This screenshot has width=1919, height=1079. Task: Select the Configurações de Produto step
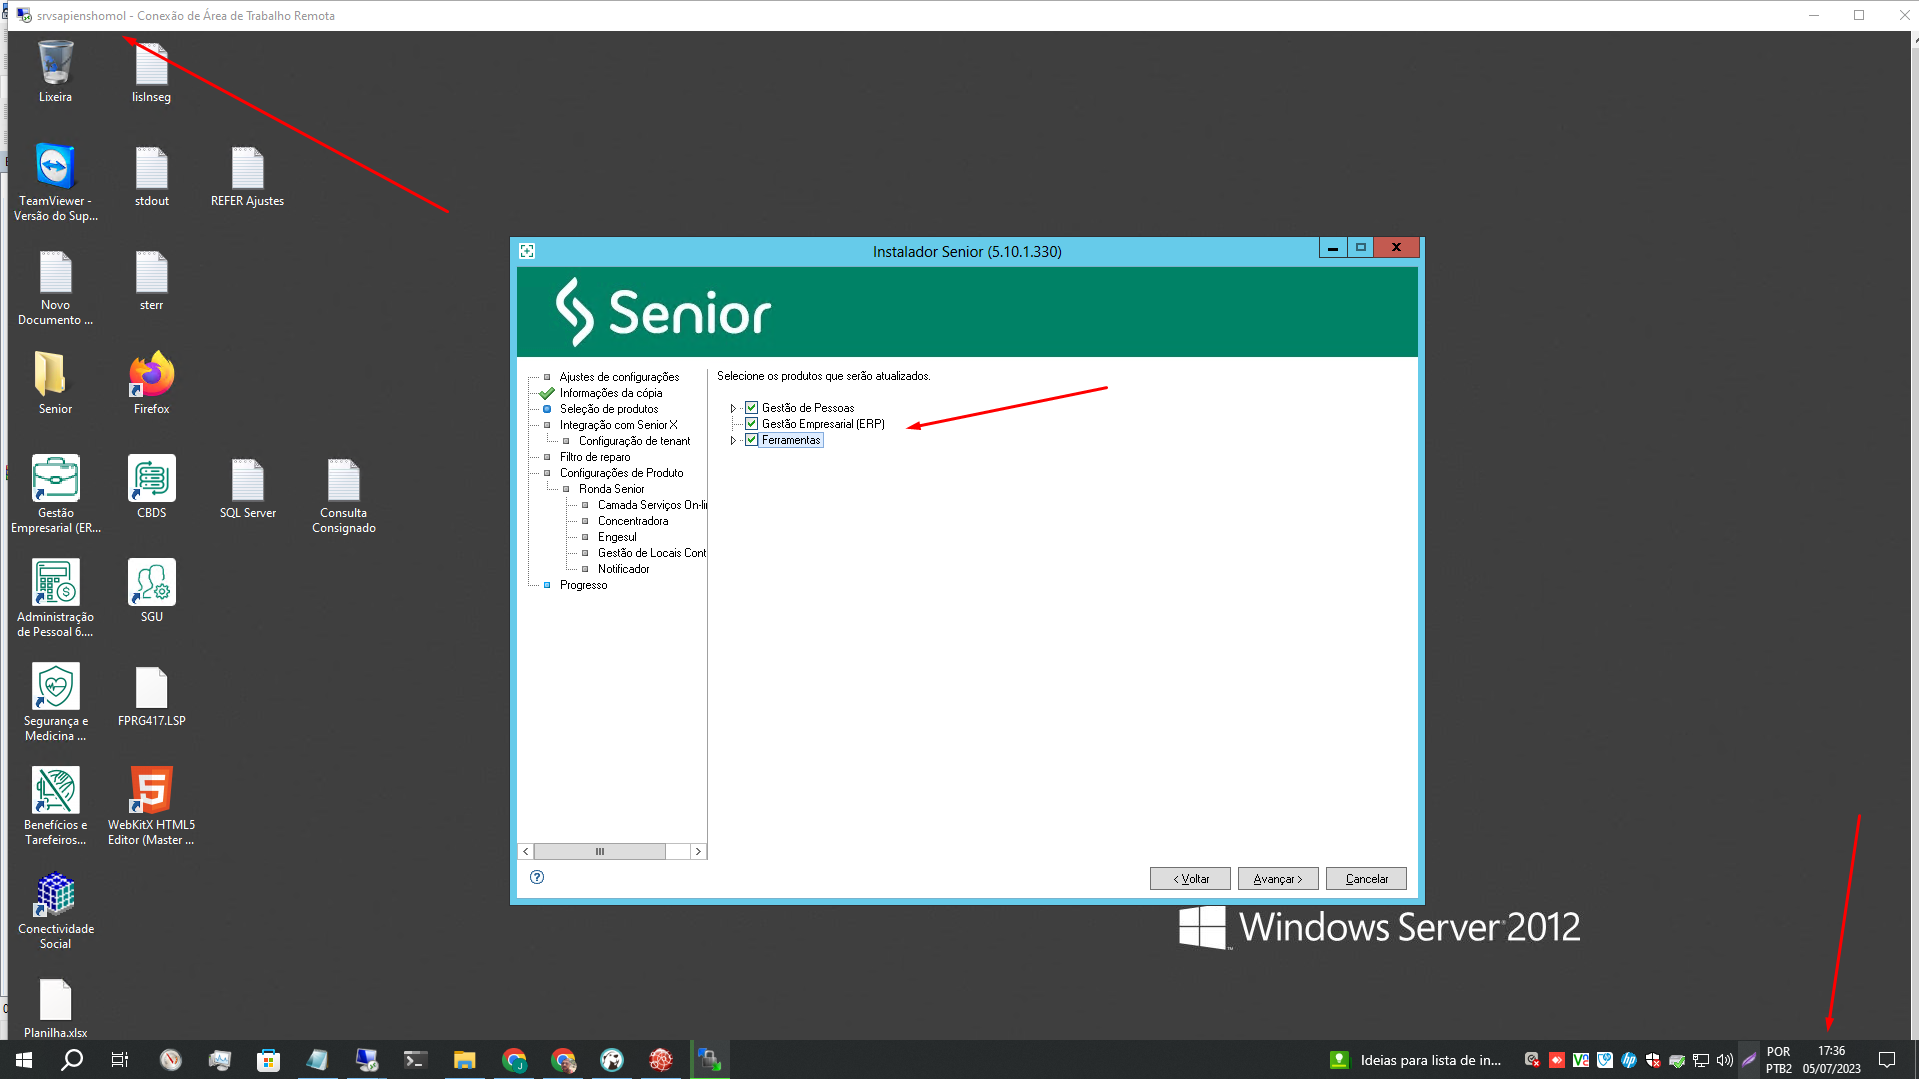(x=621, y=473)
